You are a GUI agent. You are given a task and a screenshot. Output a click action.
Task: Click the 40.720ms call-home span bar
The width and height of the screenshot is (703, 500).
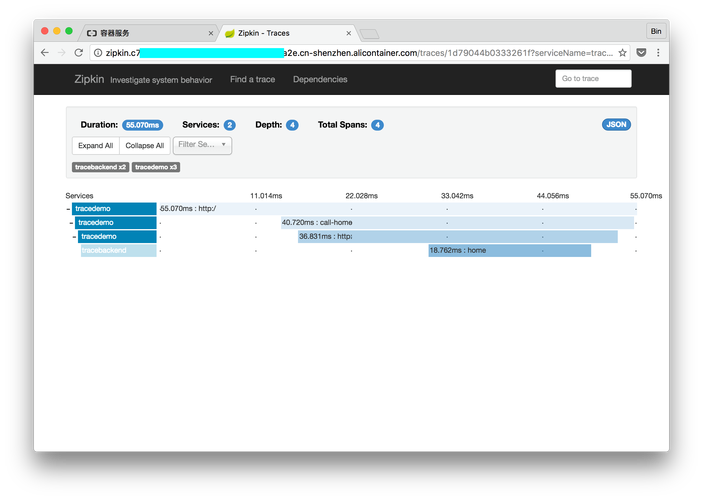click(457, 222)
